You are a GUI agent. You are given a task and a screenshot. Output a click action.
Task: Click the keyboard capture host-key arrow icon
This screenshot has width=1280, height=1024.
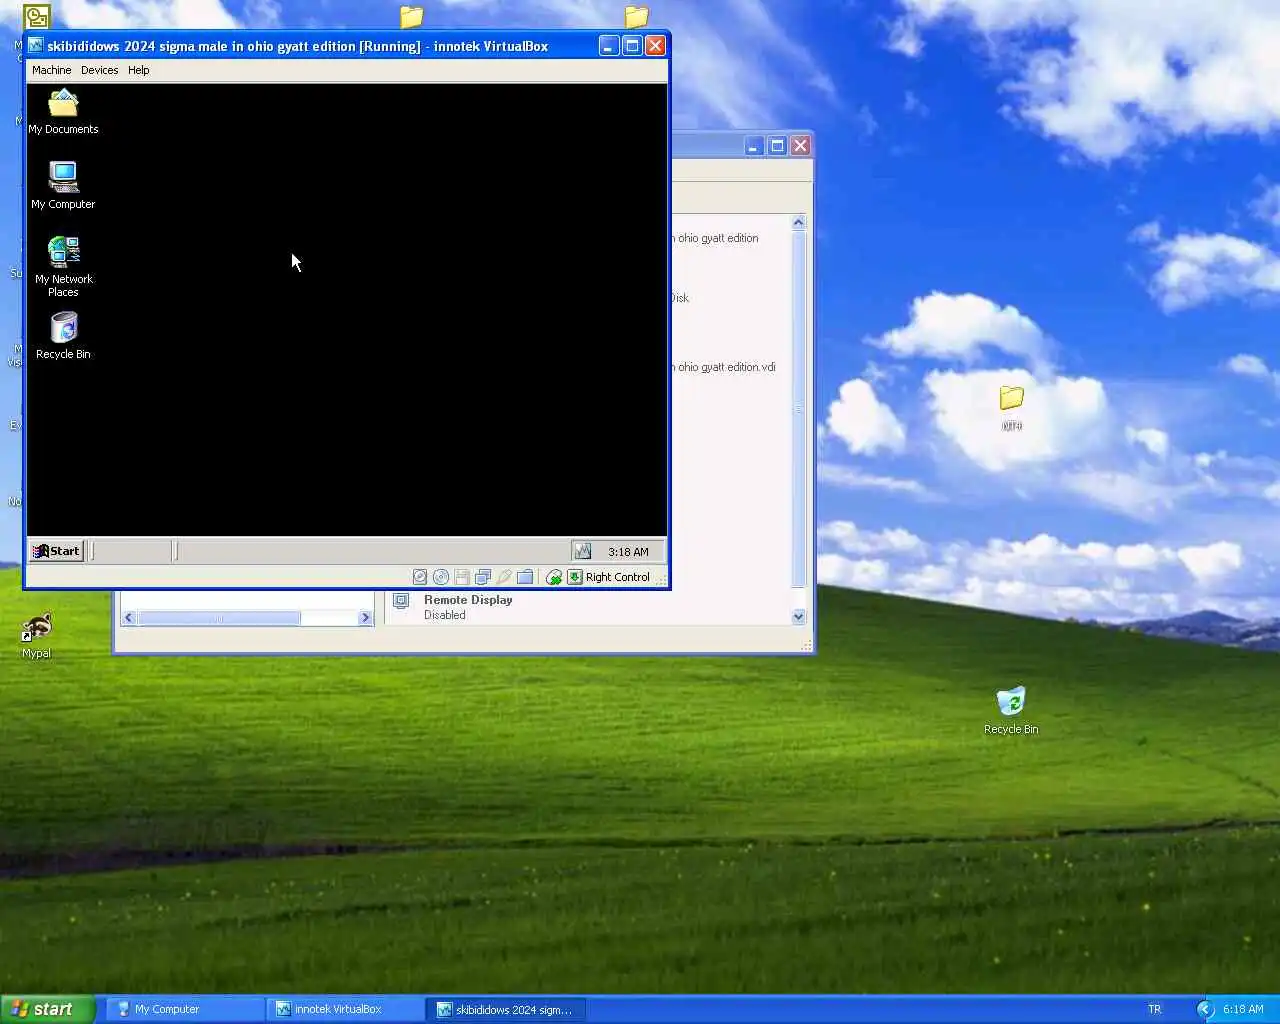575,577
